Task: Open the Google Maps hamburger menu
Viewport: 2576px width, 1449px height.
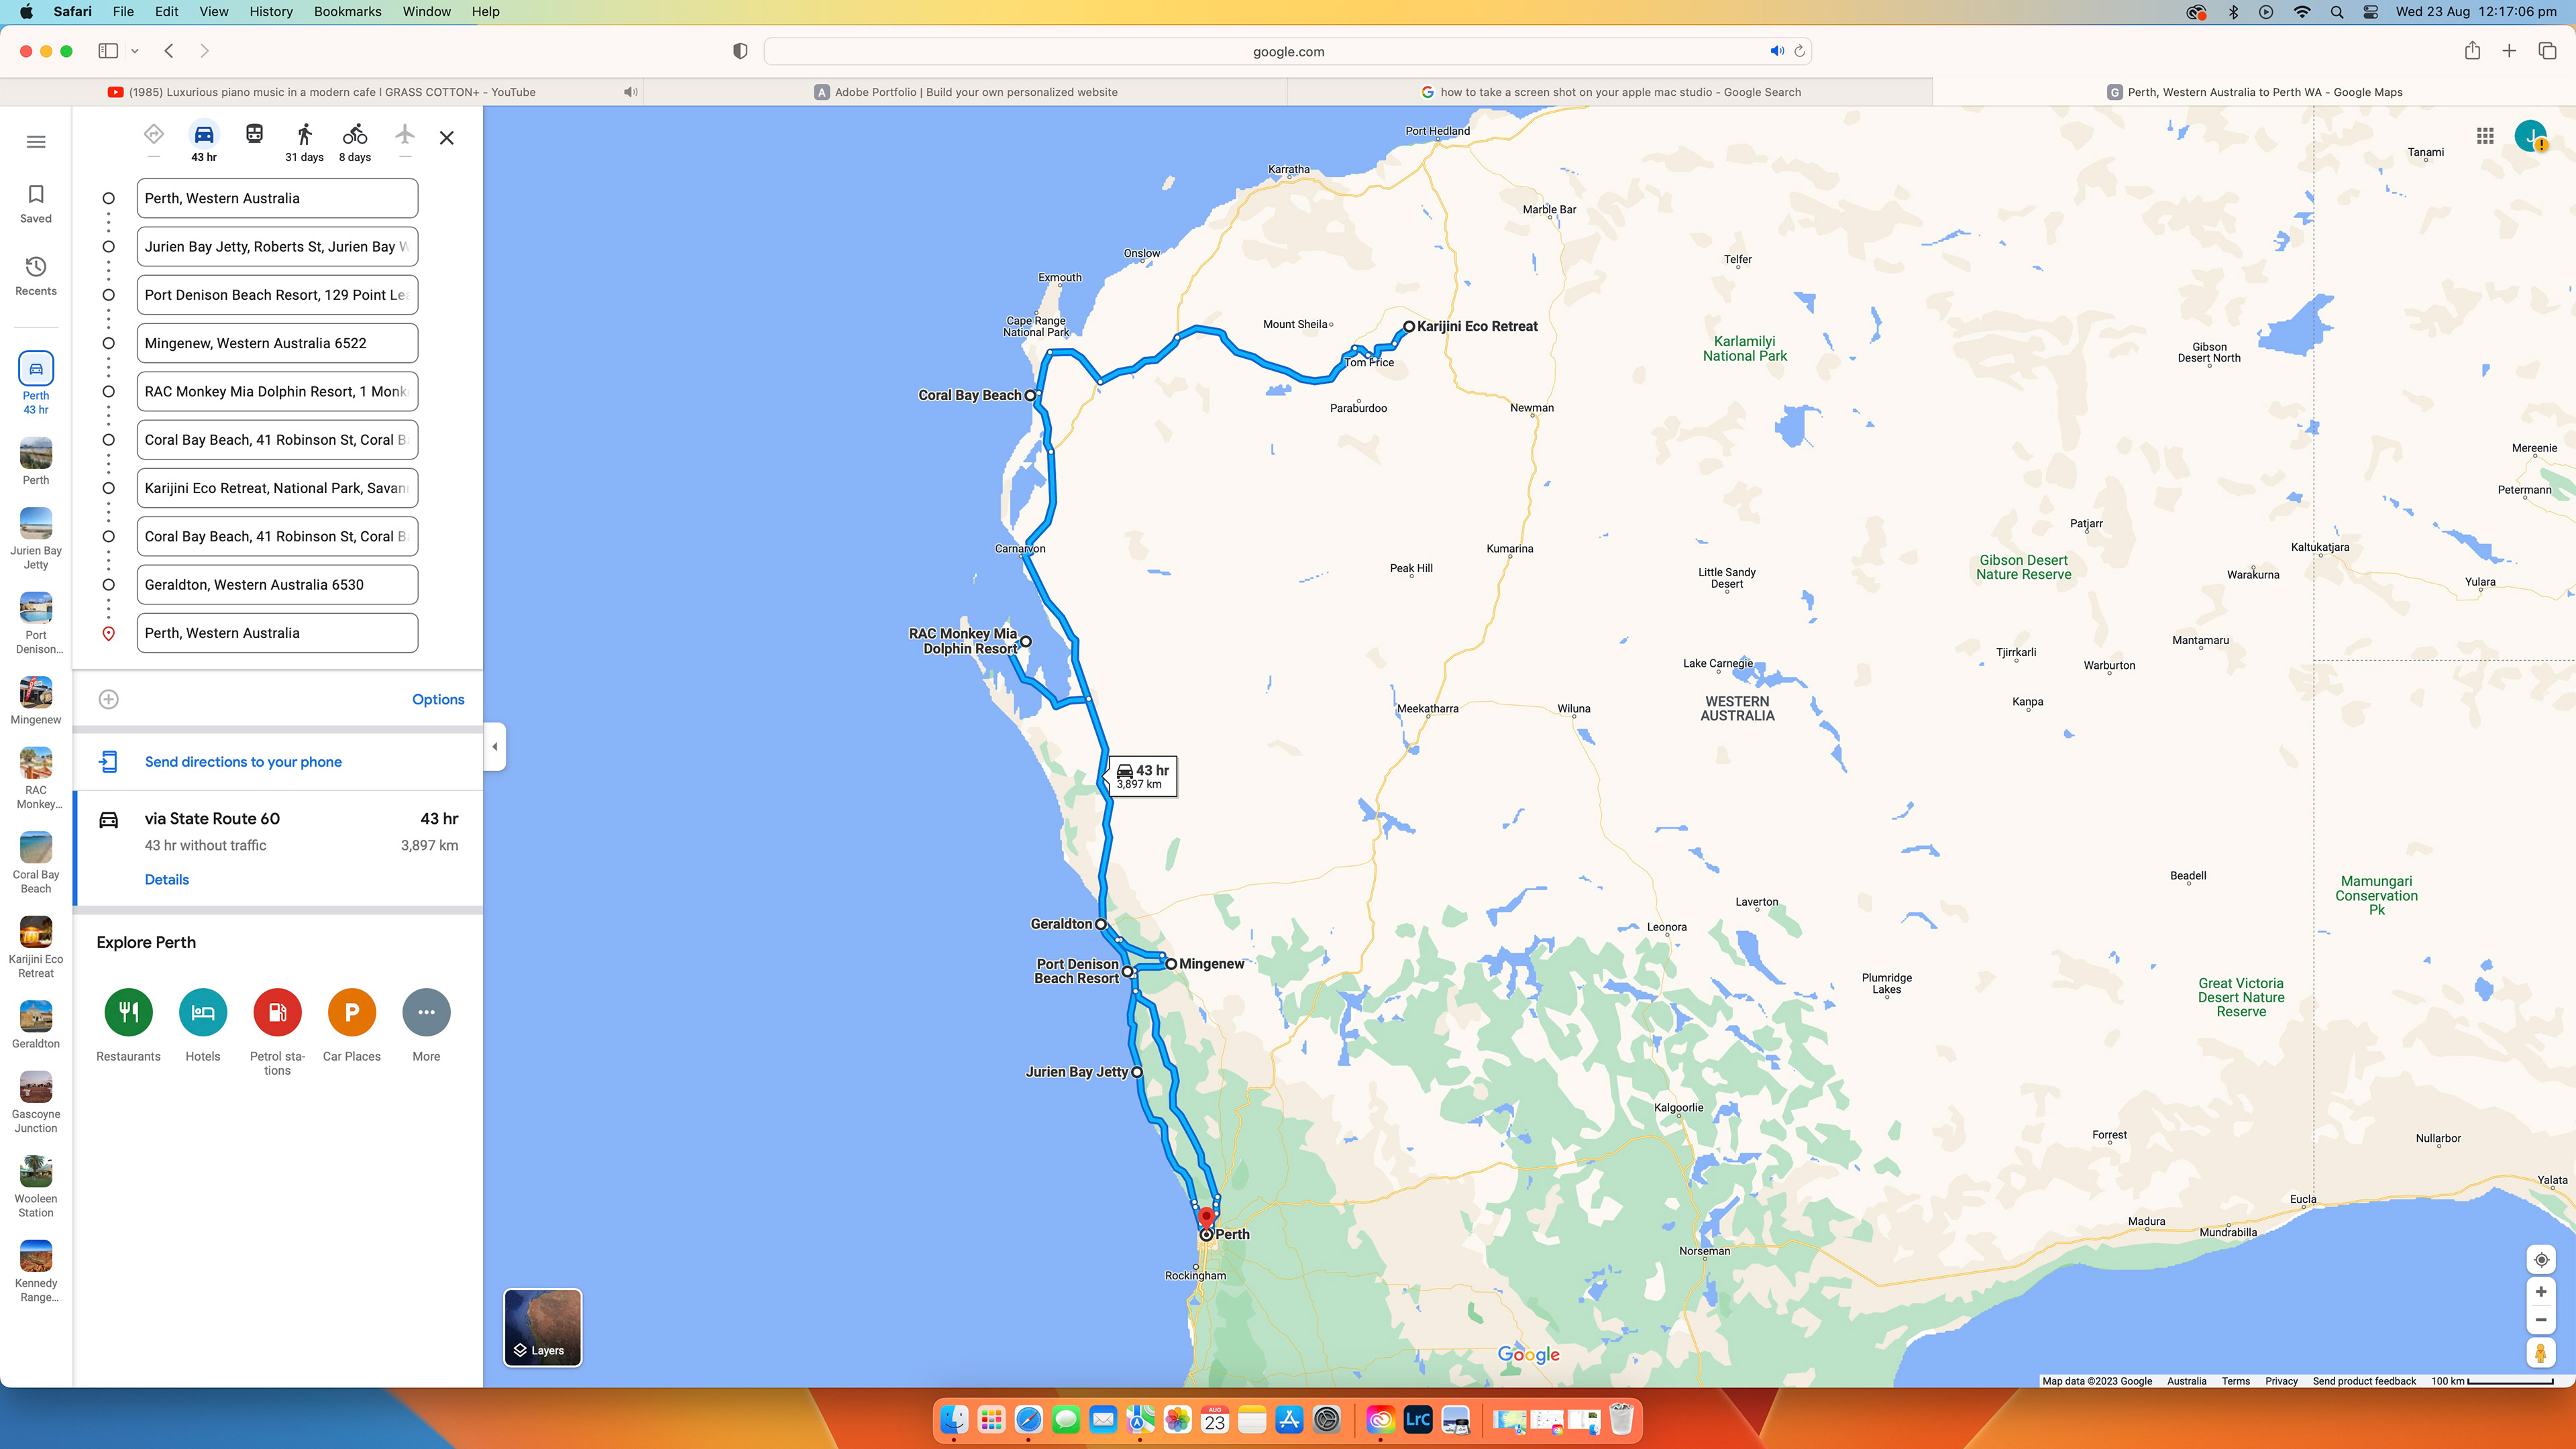Action: 36,142
